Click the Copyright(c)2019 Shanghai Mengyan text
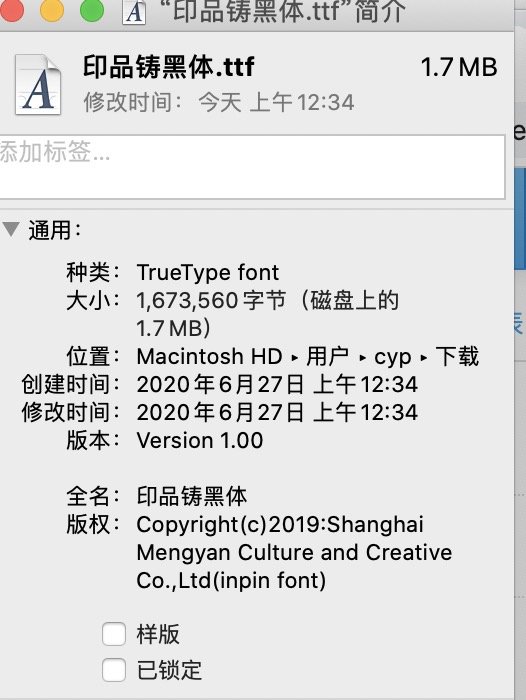The image size is (526, 700). [x=294, y=553]
